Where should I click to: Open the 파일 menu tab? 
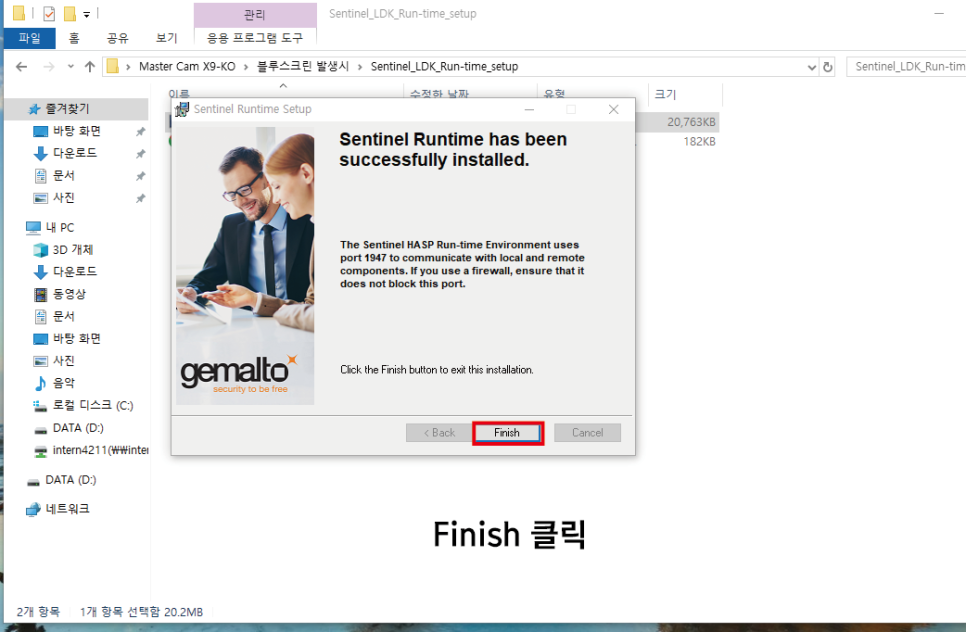pyautogui.click(x=30, y=38)
